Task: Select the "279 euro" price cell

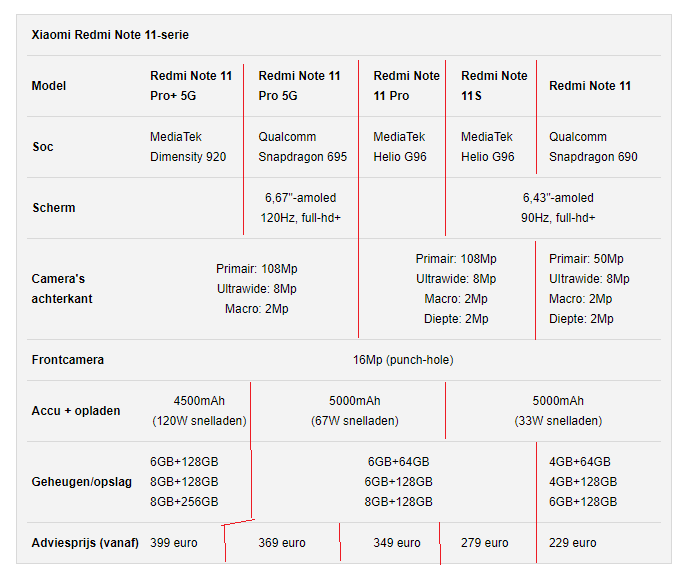Action: 484,543
